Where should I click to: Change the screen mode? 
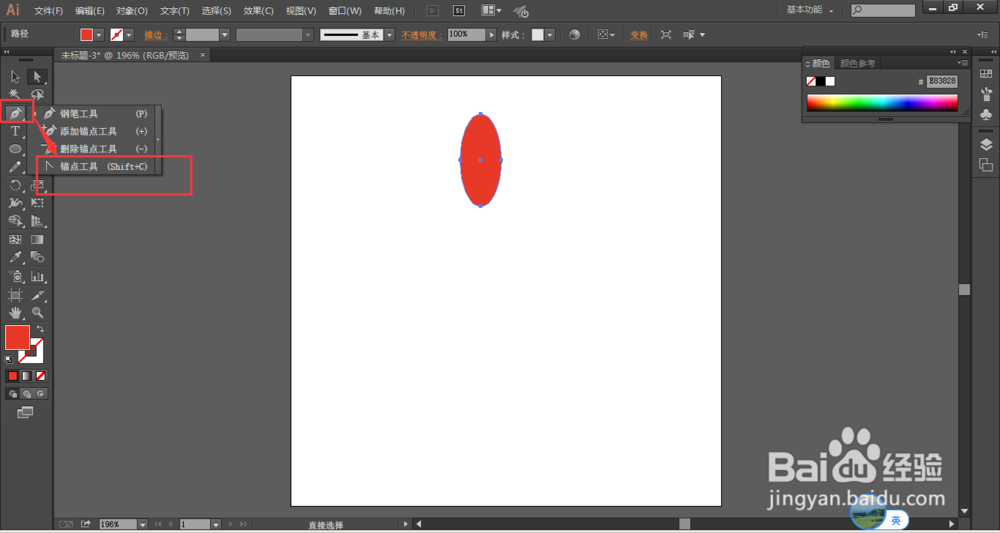tap(25, 413)
